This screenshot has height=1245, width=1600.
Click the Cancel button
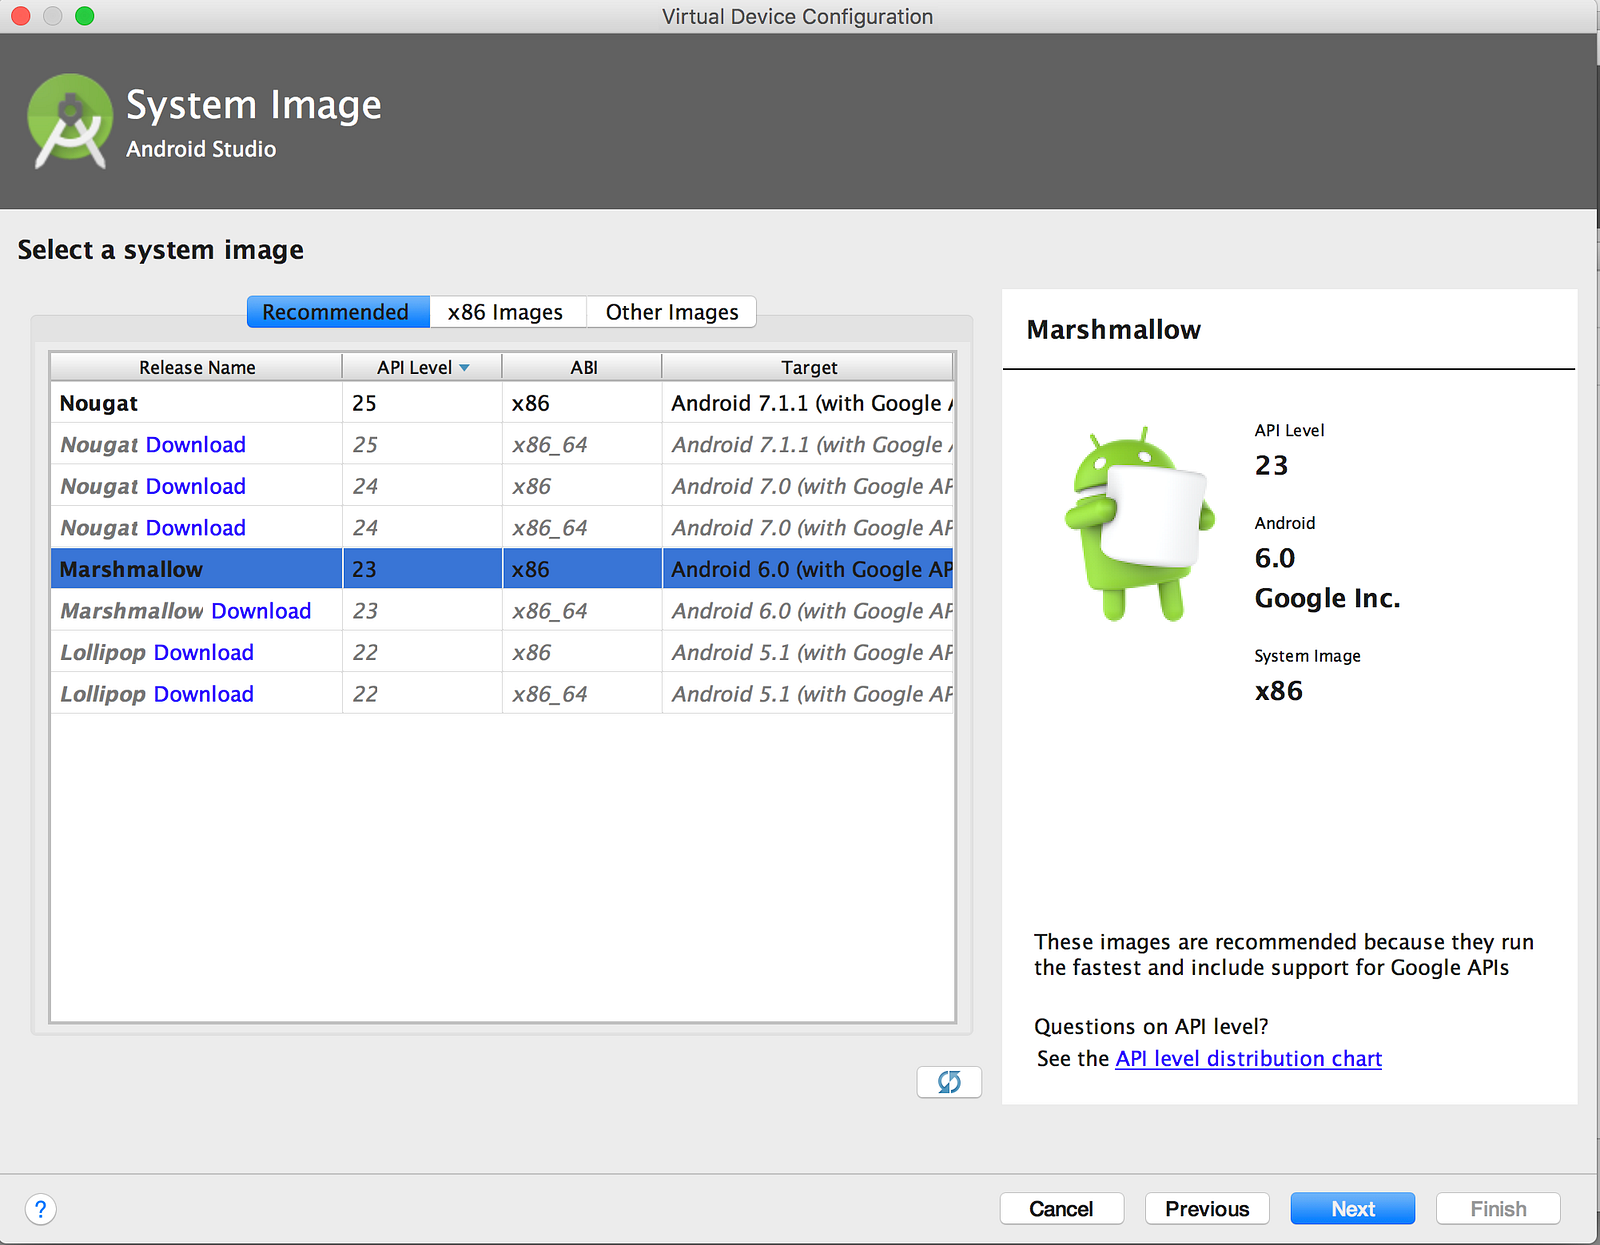[x=1062, y=1208]
